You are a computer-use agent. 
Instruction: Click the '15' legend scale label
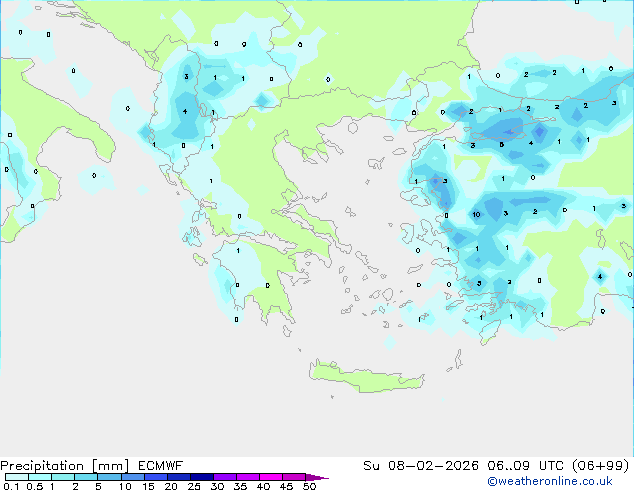(x=148, y=486)
